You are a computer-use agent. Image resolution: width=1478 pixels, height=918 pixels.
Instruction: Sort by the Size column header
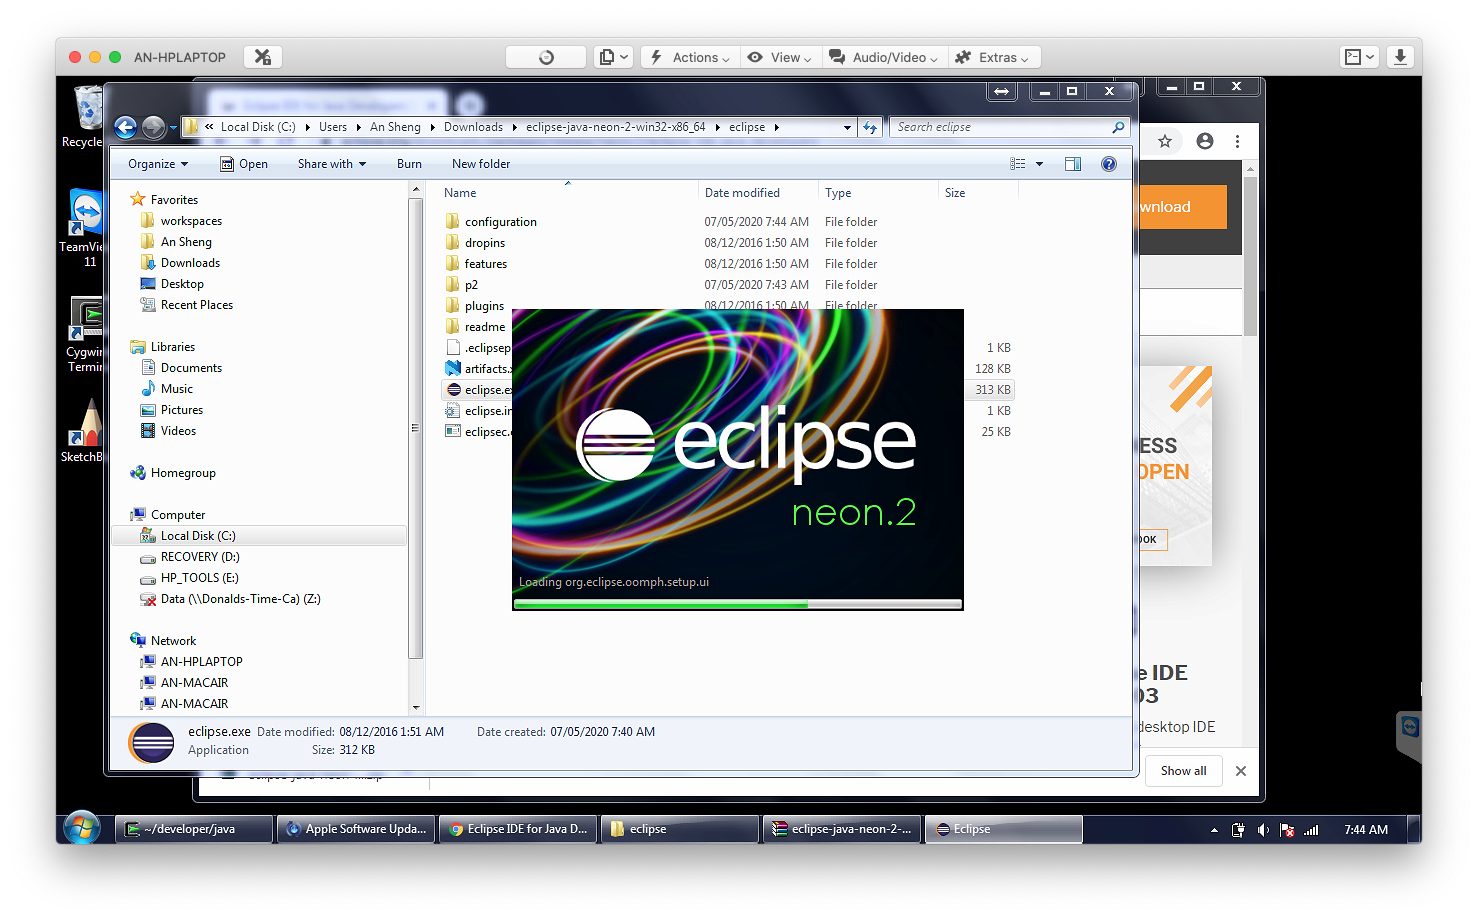[978, 193]
